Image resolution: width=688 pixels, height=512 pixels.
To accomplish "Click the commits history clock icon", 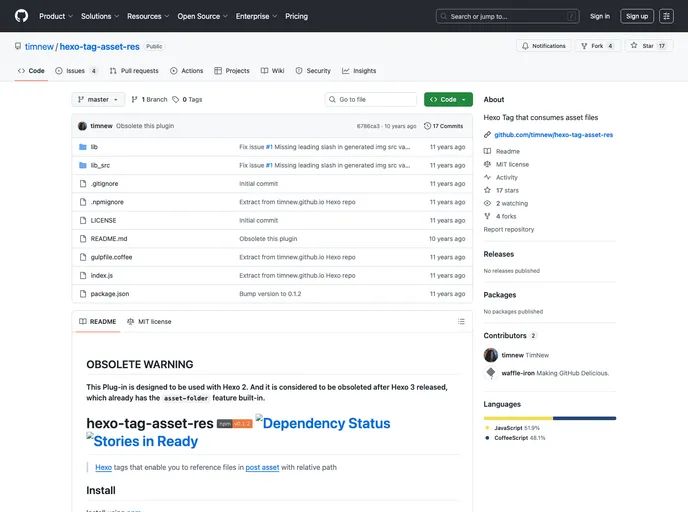I will (427, 126).
